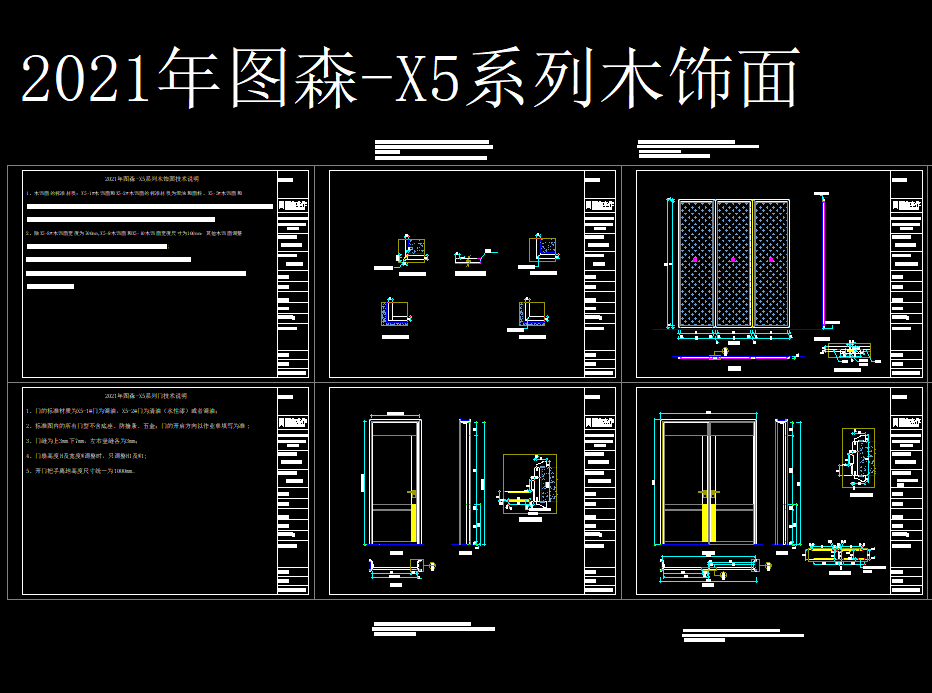Click the single door elevation drawing
The width and height of the screenshot is (932, 693).
point(395,481)
